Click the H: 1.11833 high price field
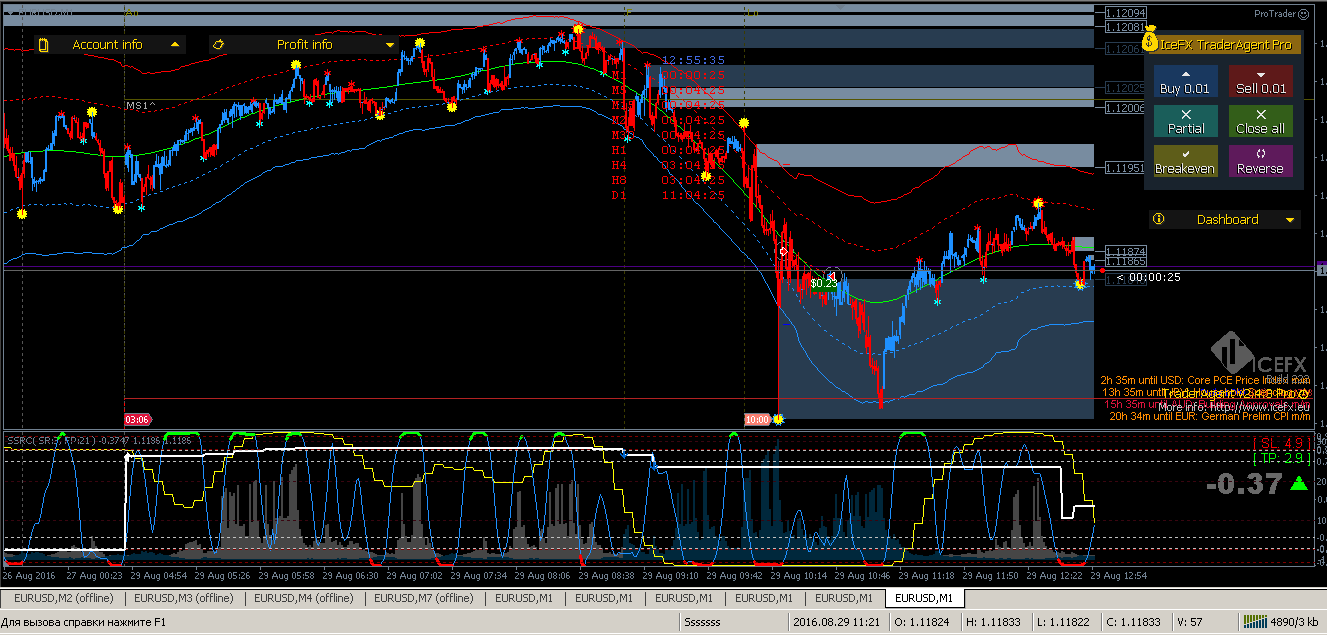 coord(994,621)
